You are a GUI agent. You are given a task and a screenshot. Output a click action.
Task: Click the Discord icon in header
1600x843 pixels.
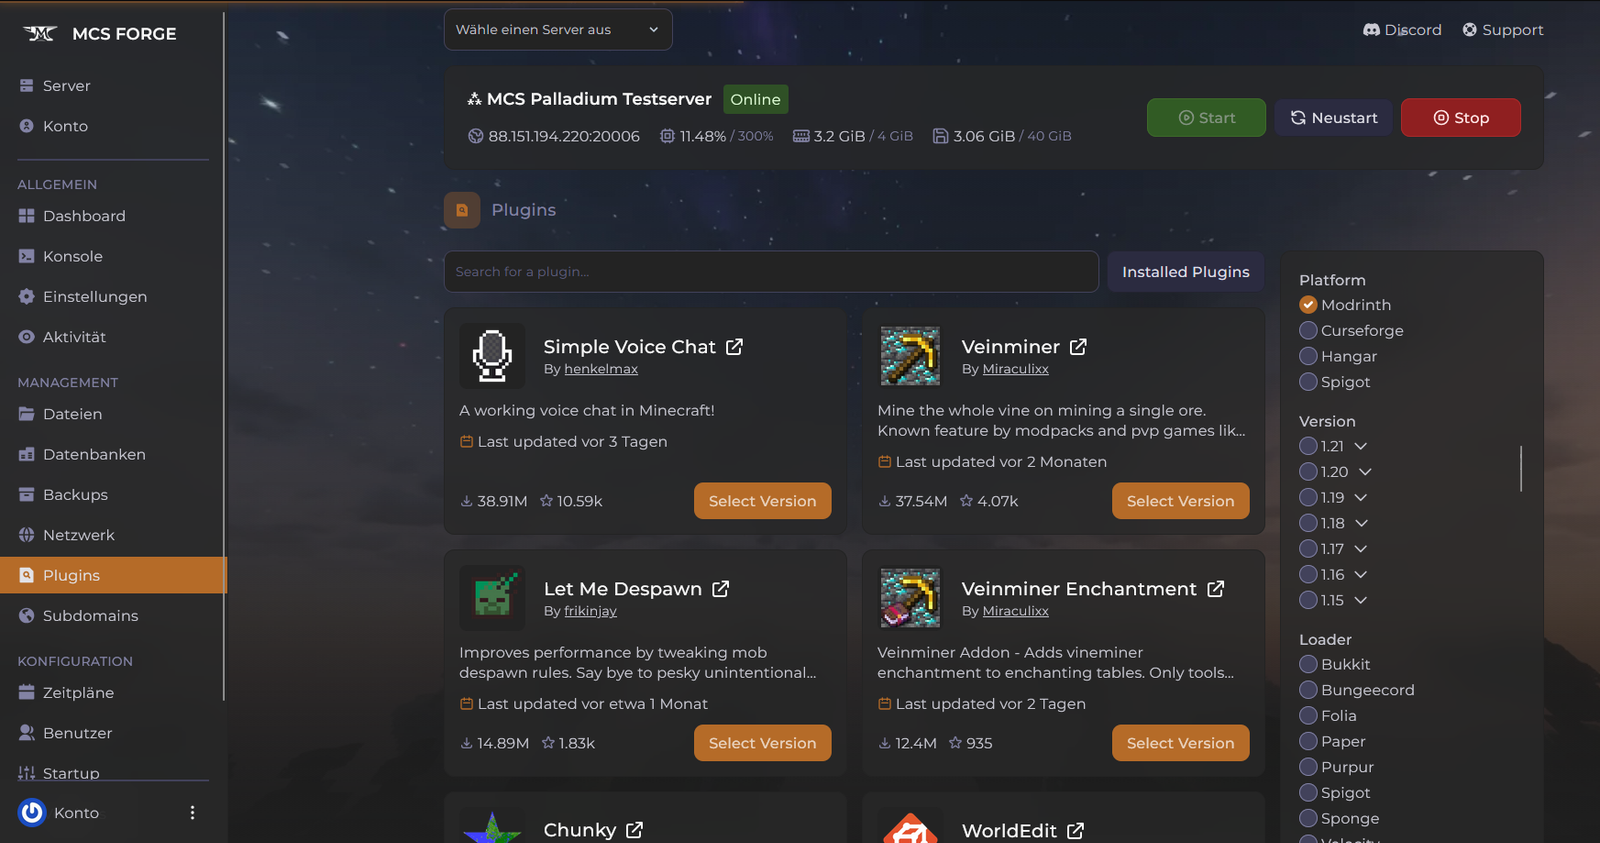(x=1371, y=30)
